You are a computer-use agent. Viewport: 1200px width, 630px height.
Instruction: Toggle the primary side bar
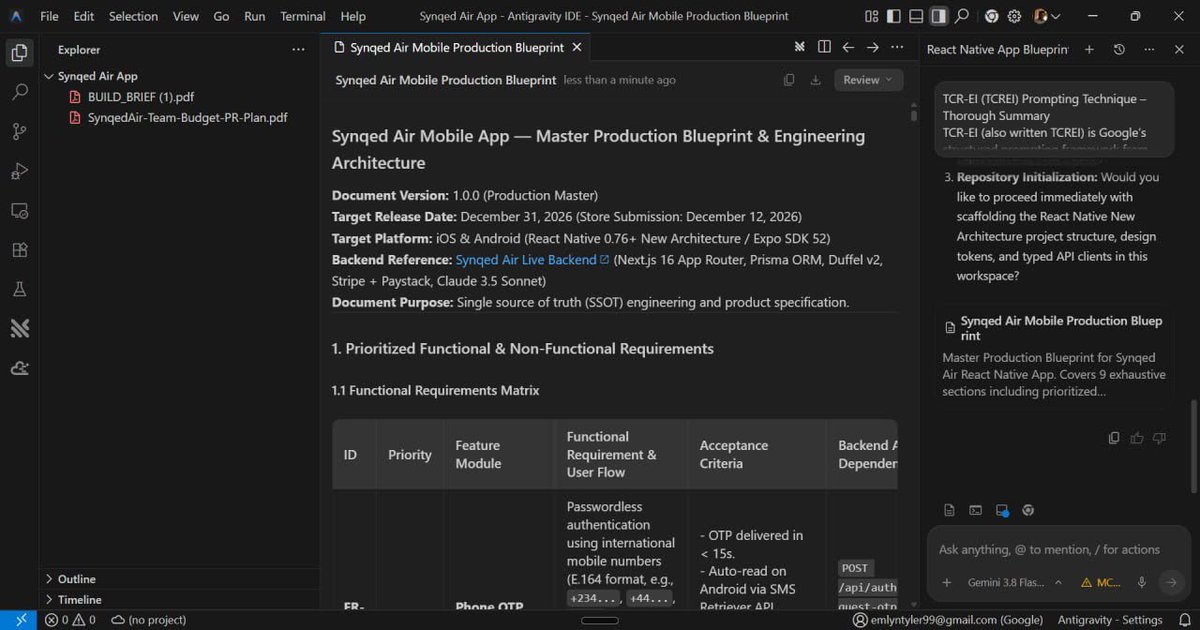pyautogui.click(x=894, y=16)
